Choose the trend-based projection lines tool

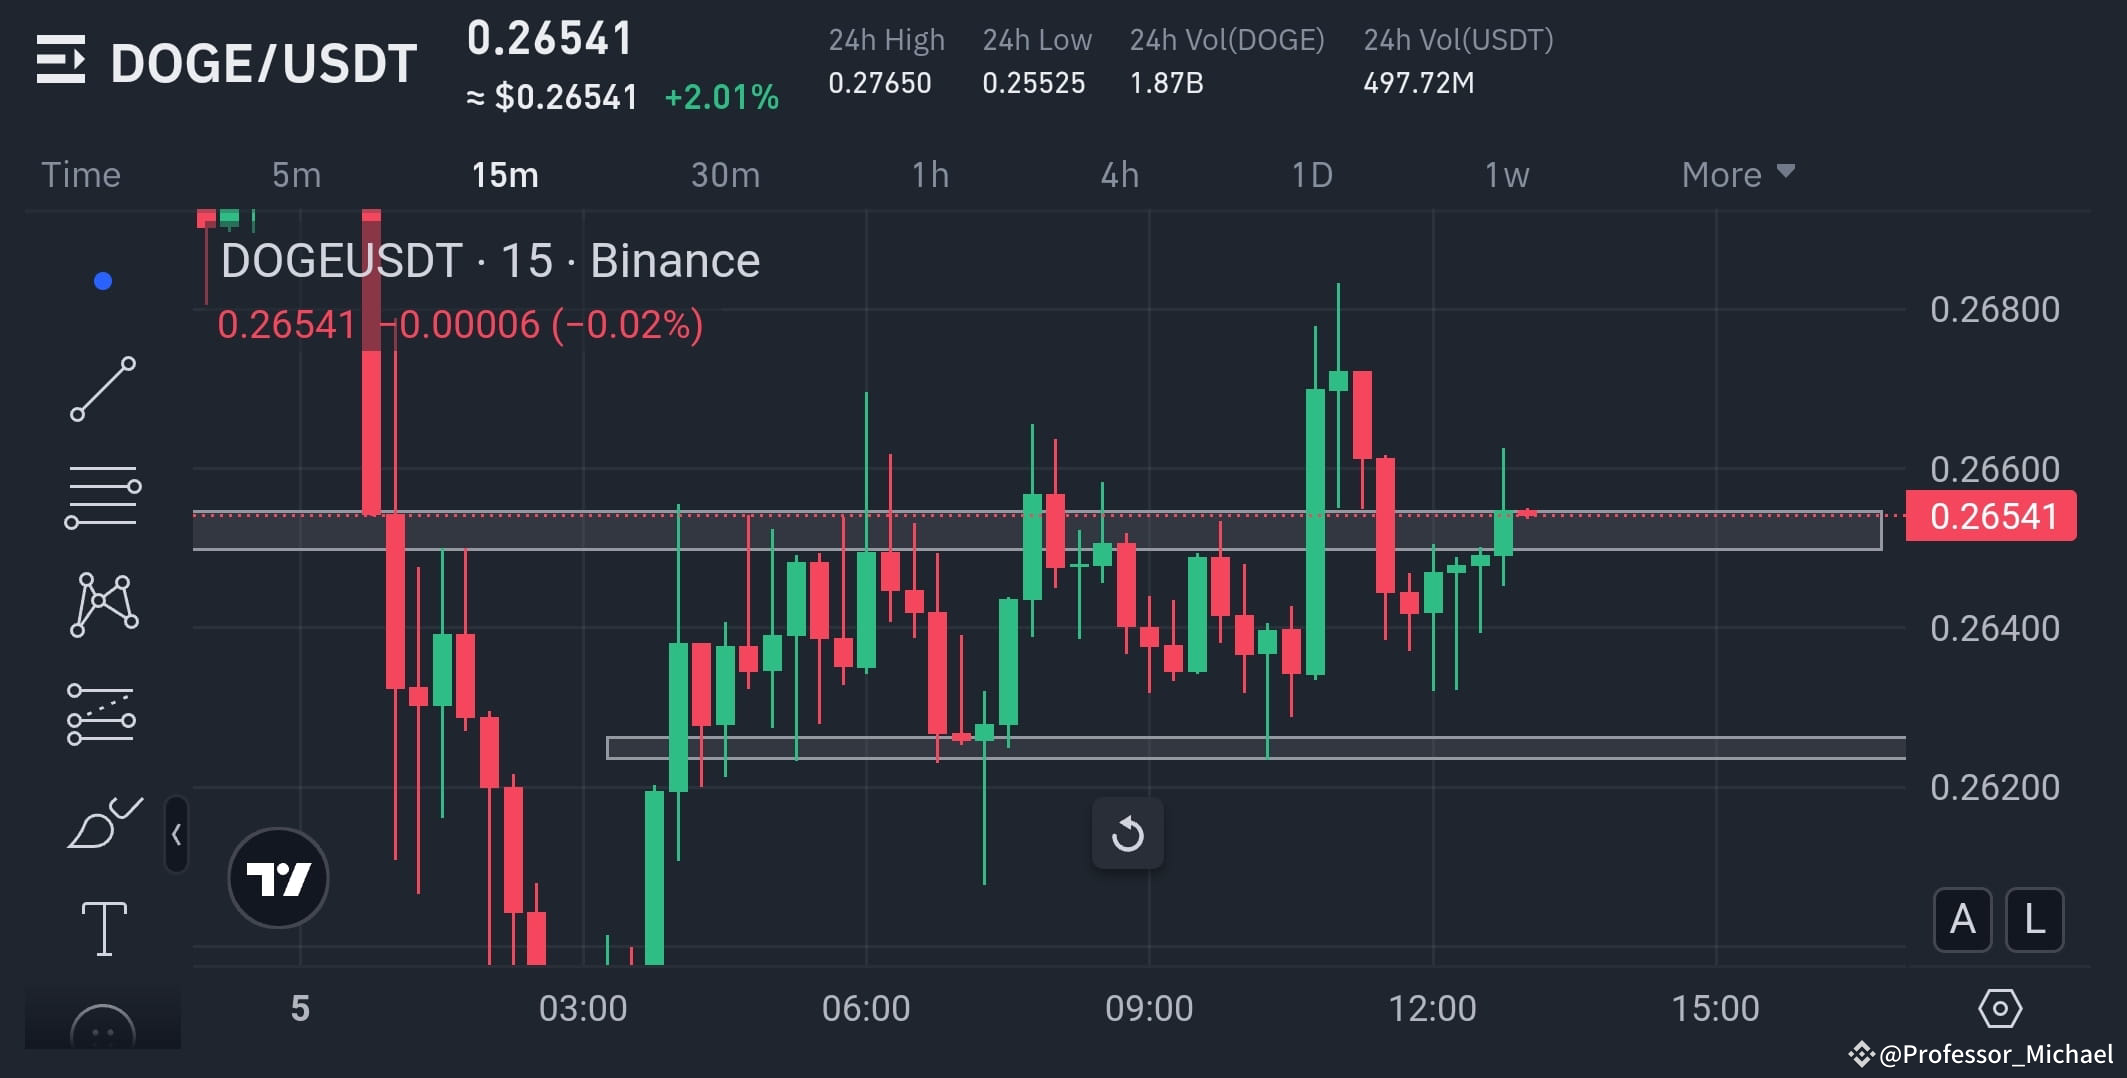pyautogui.click(x=103, y=712)
